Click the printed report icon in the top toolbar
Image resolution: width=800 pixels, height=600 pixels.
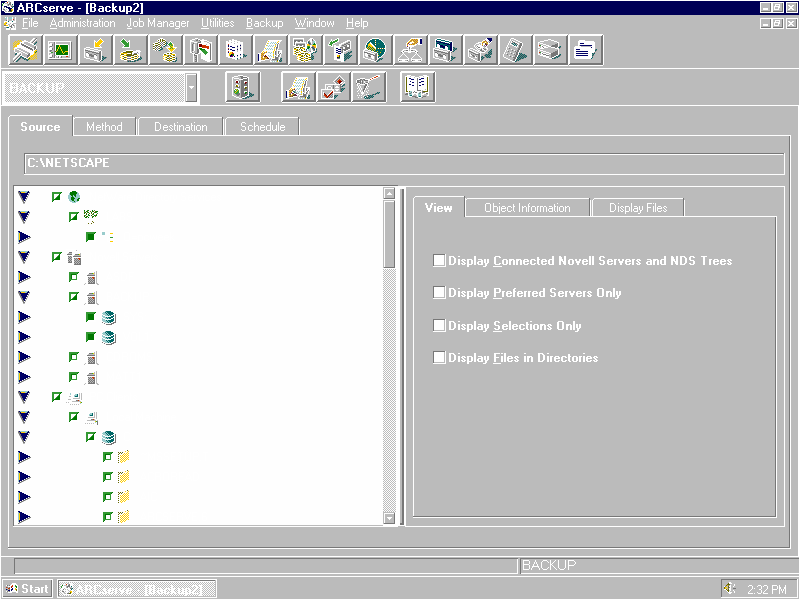[270, 50]
